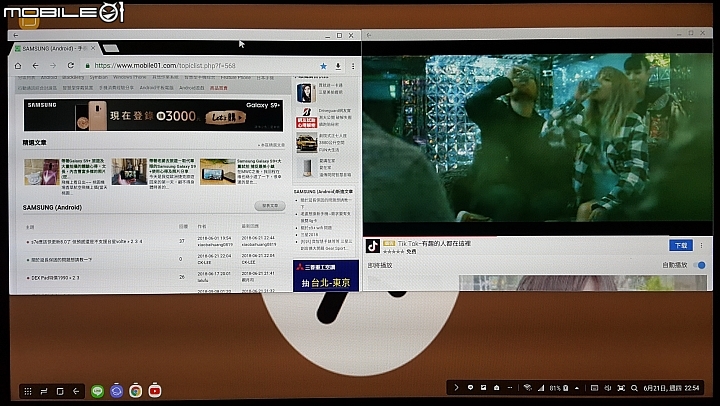Click back arrow in YouTube window titlebar
The width and height of the screenshot is (720, 406).
[x=369, y=35]
